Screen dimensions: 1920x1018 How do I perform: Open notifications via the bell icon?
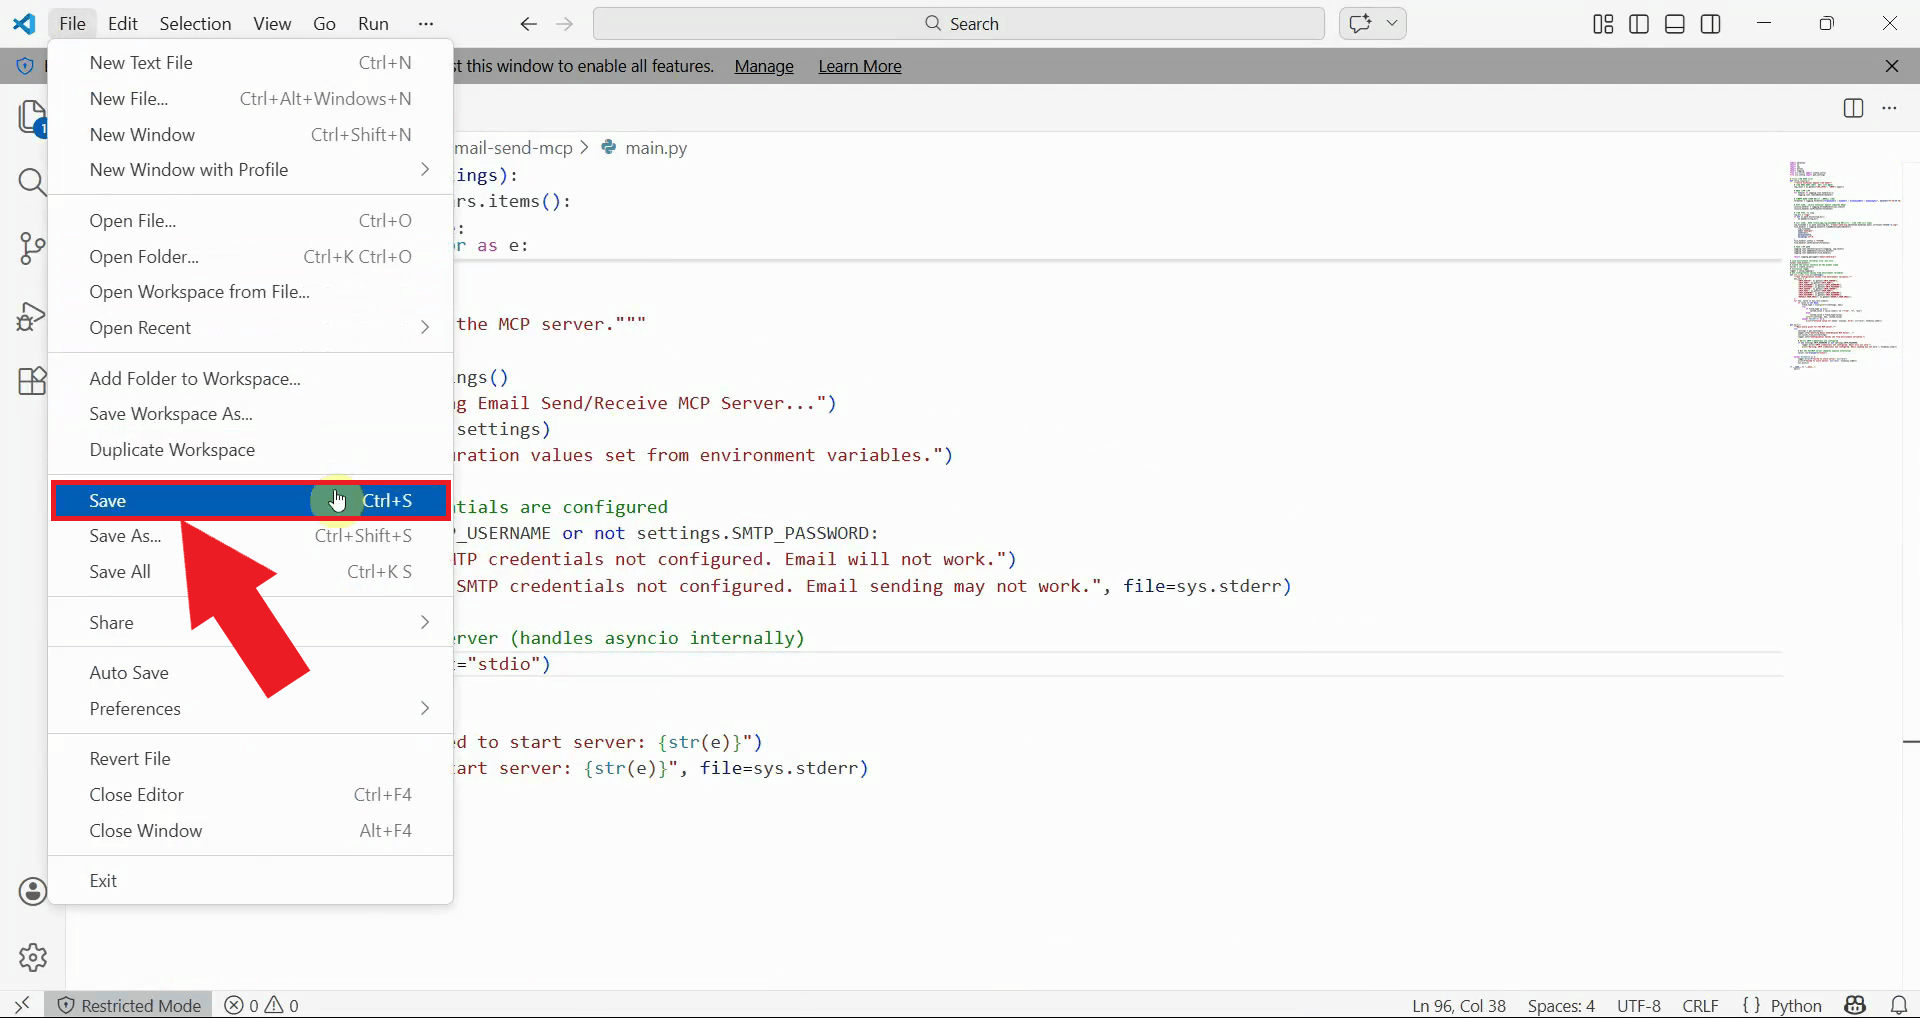tap(1900, 1005)
